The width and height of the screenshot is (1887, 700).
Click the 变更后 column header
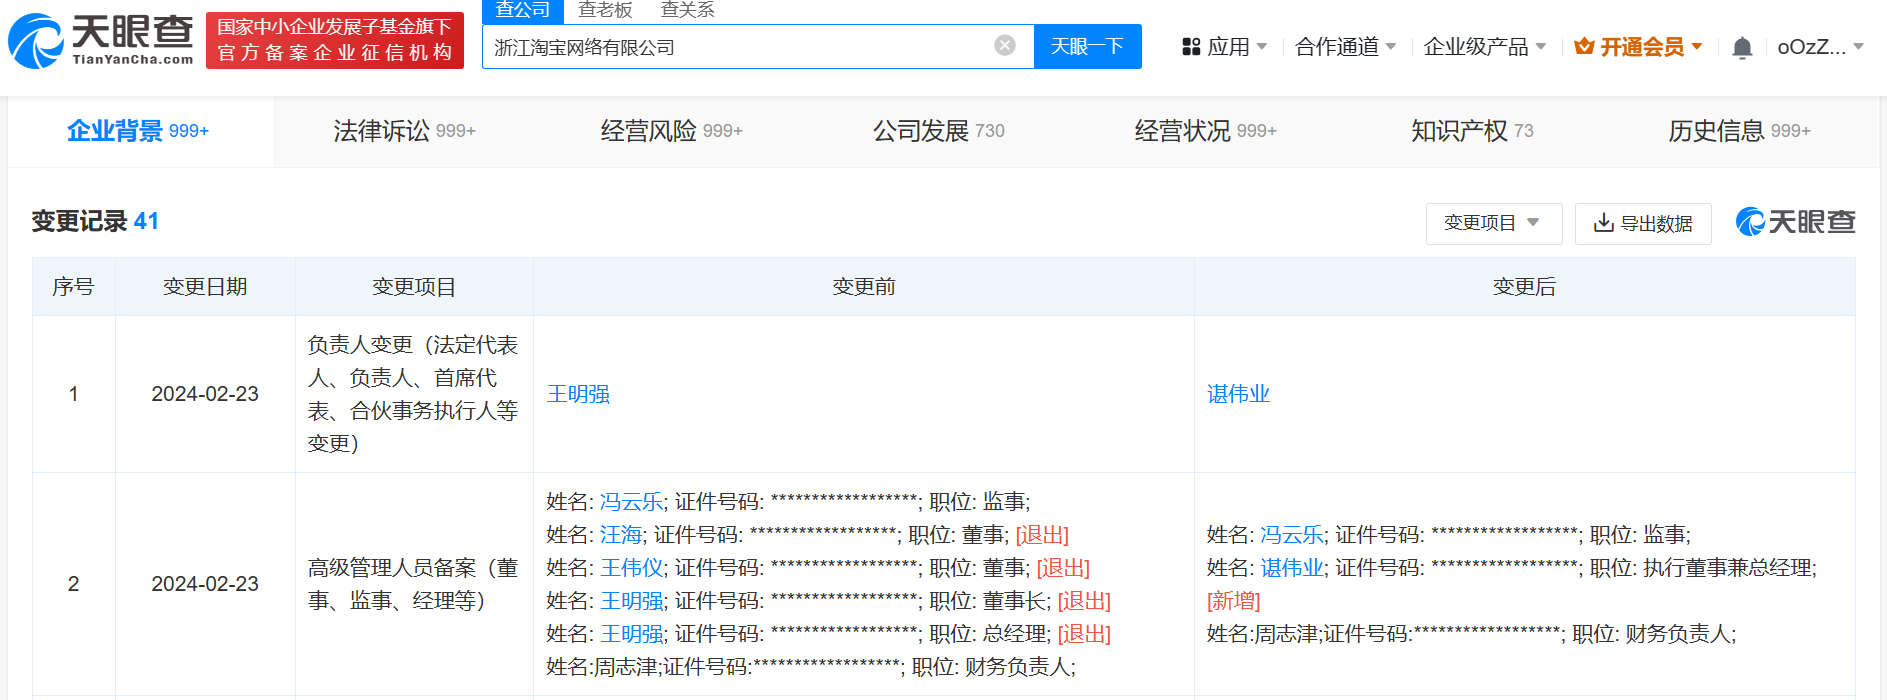[1524, 287]
